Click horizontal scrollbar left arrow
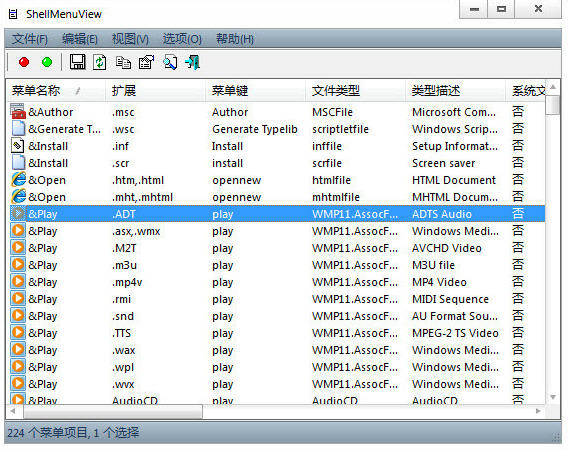 pos(13,411)
